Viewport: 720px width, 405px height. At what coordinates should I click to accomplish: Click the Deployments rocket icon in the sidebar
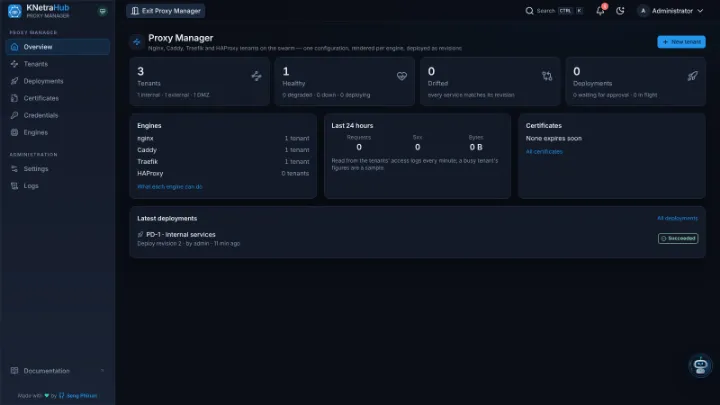click(14, 81)
